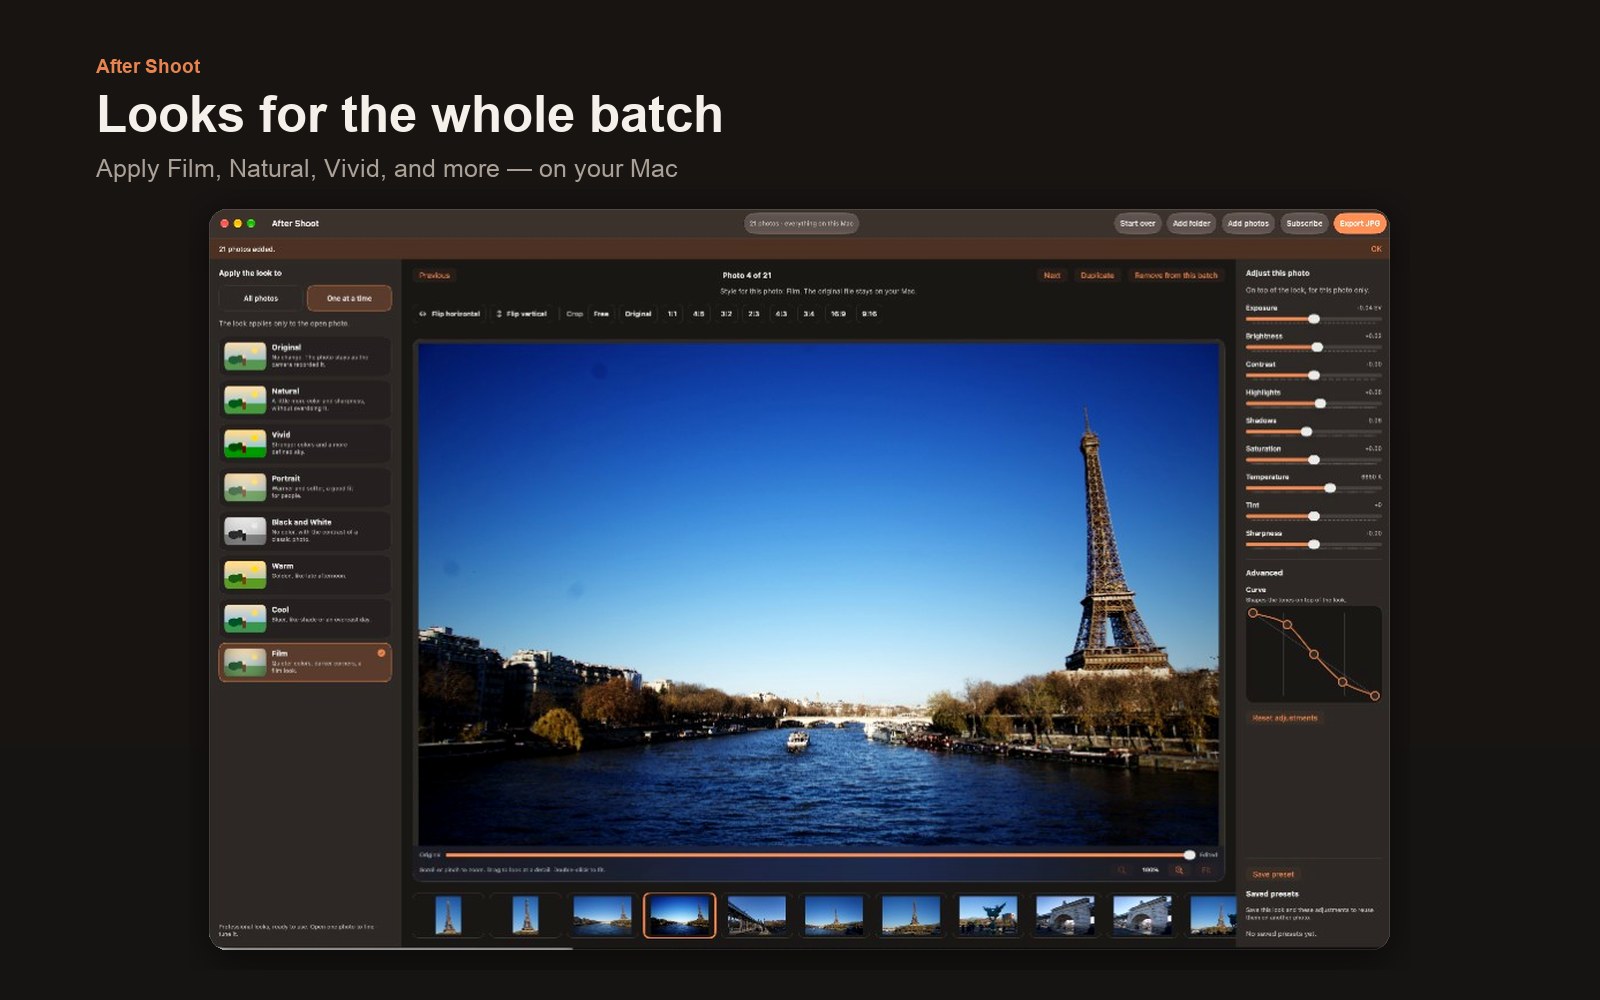This screenshot has width=1600, height=1000.
Task: Click Reset adjustments
Action: [1285, 718]
